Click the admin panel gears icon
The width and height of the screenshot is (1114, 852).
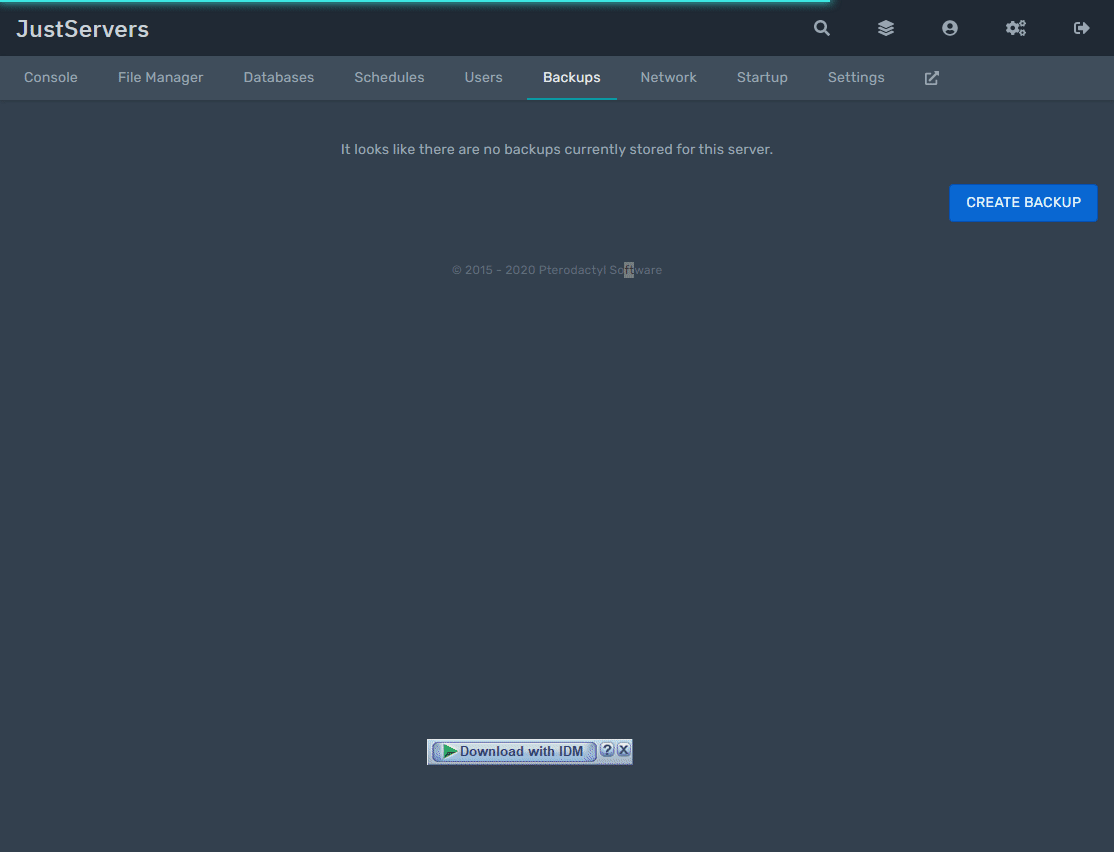1016,28
